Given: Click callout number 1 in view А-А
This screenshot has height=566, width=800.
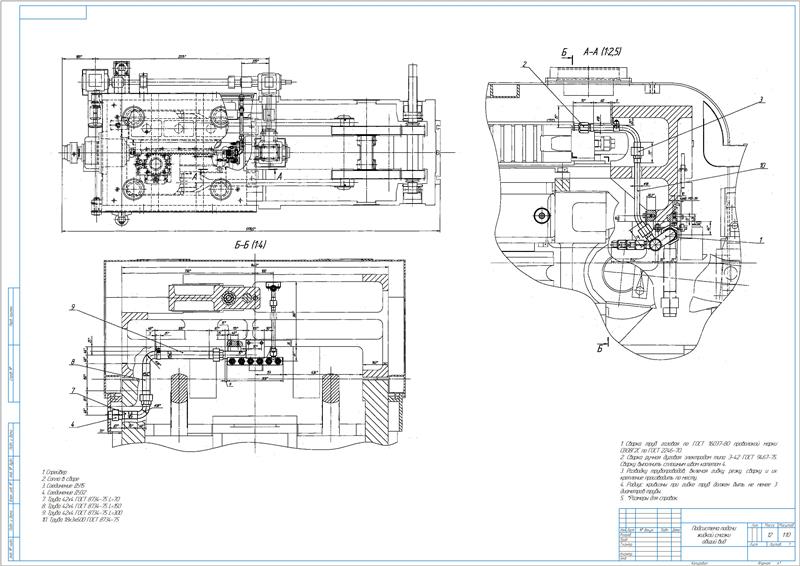Looking at the screenshot, I should (x=761, y=239).
